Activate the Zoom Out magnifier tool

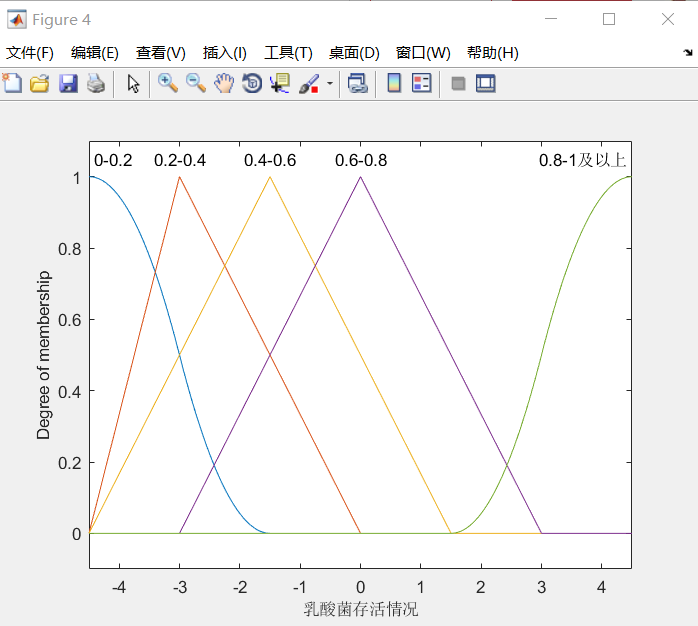(196, 83)
